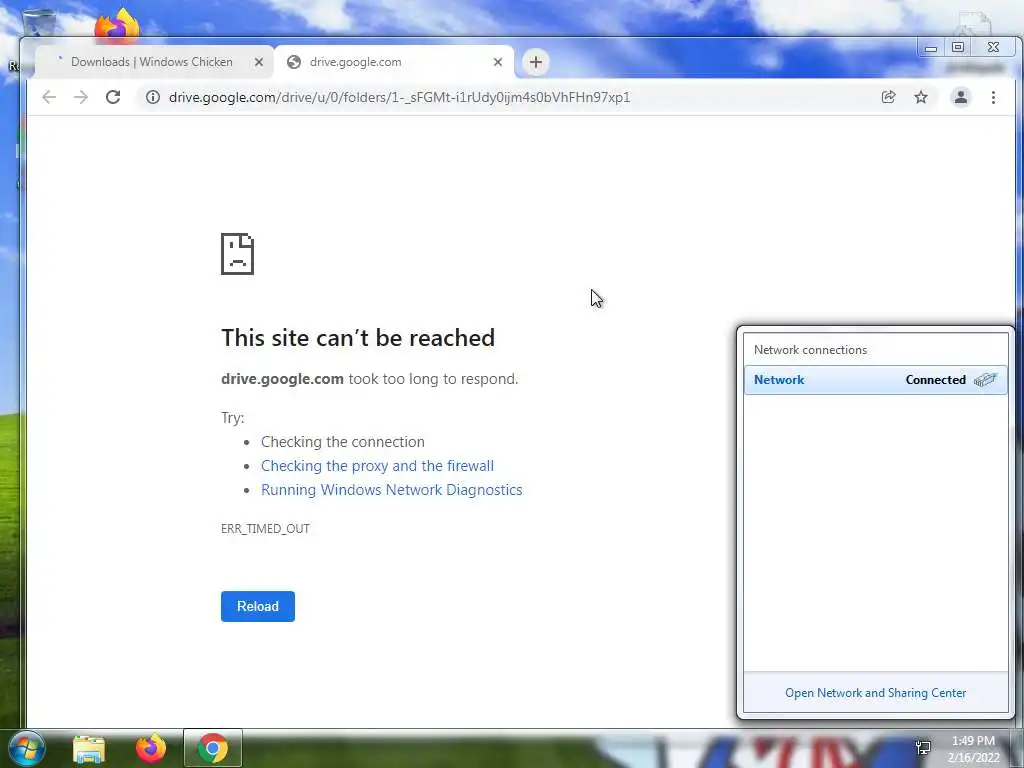View site information icon in address bar
The image size is (1024, 768).
coord(153,97)
